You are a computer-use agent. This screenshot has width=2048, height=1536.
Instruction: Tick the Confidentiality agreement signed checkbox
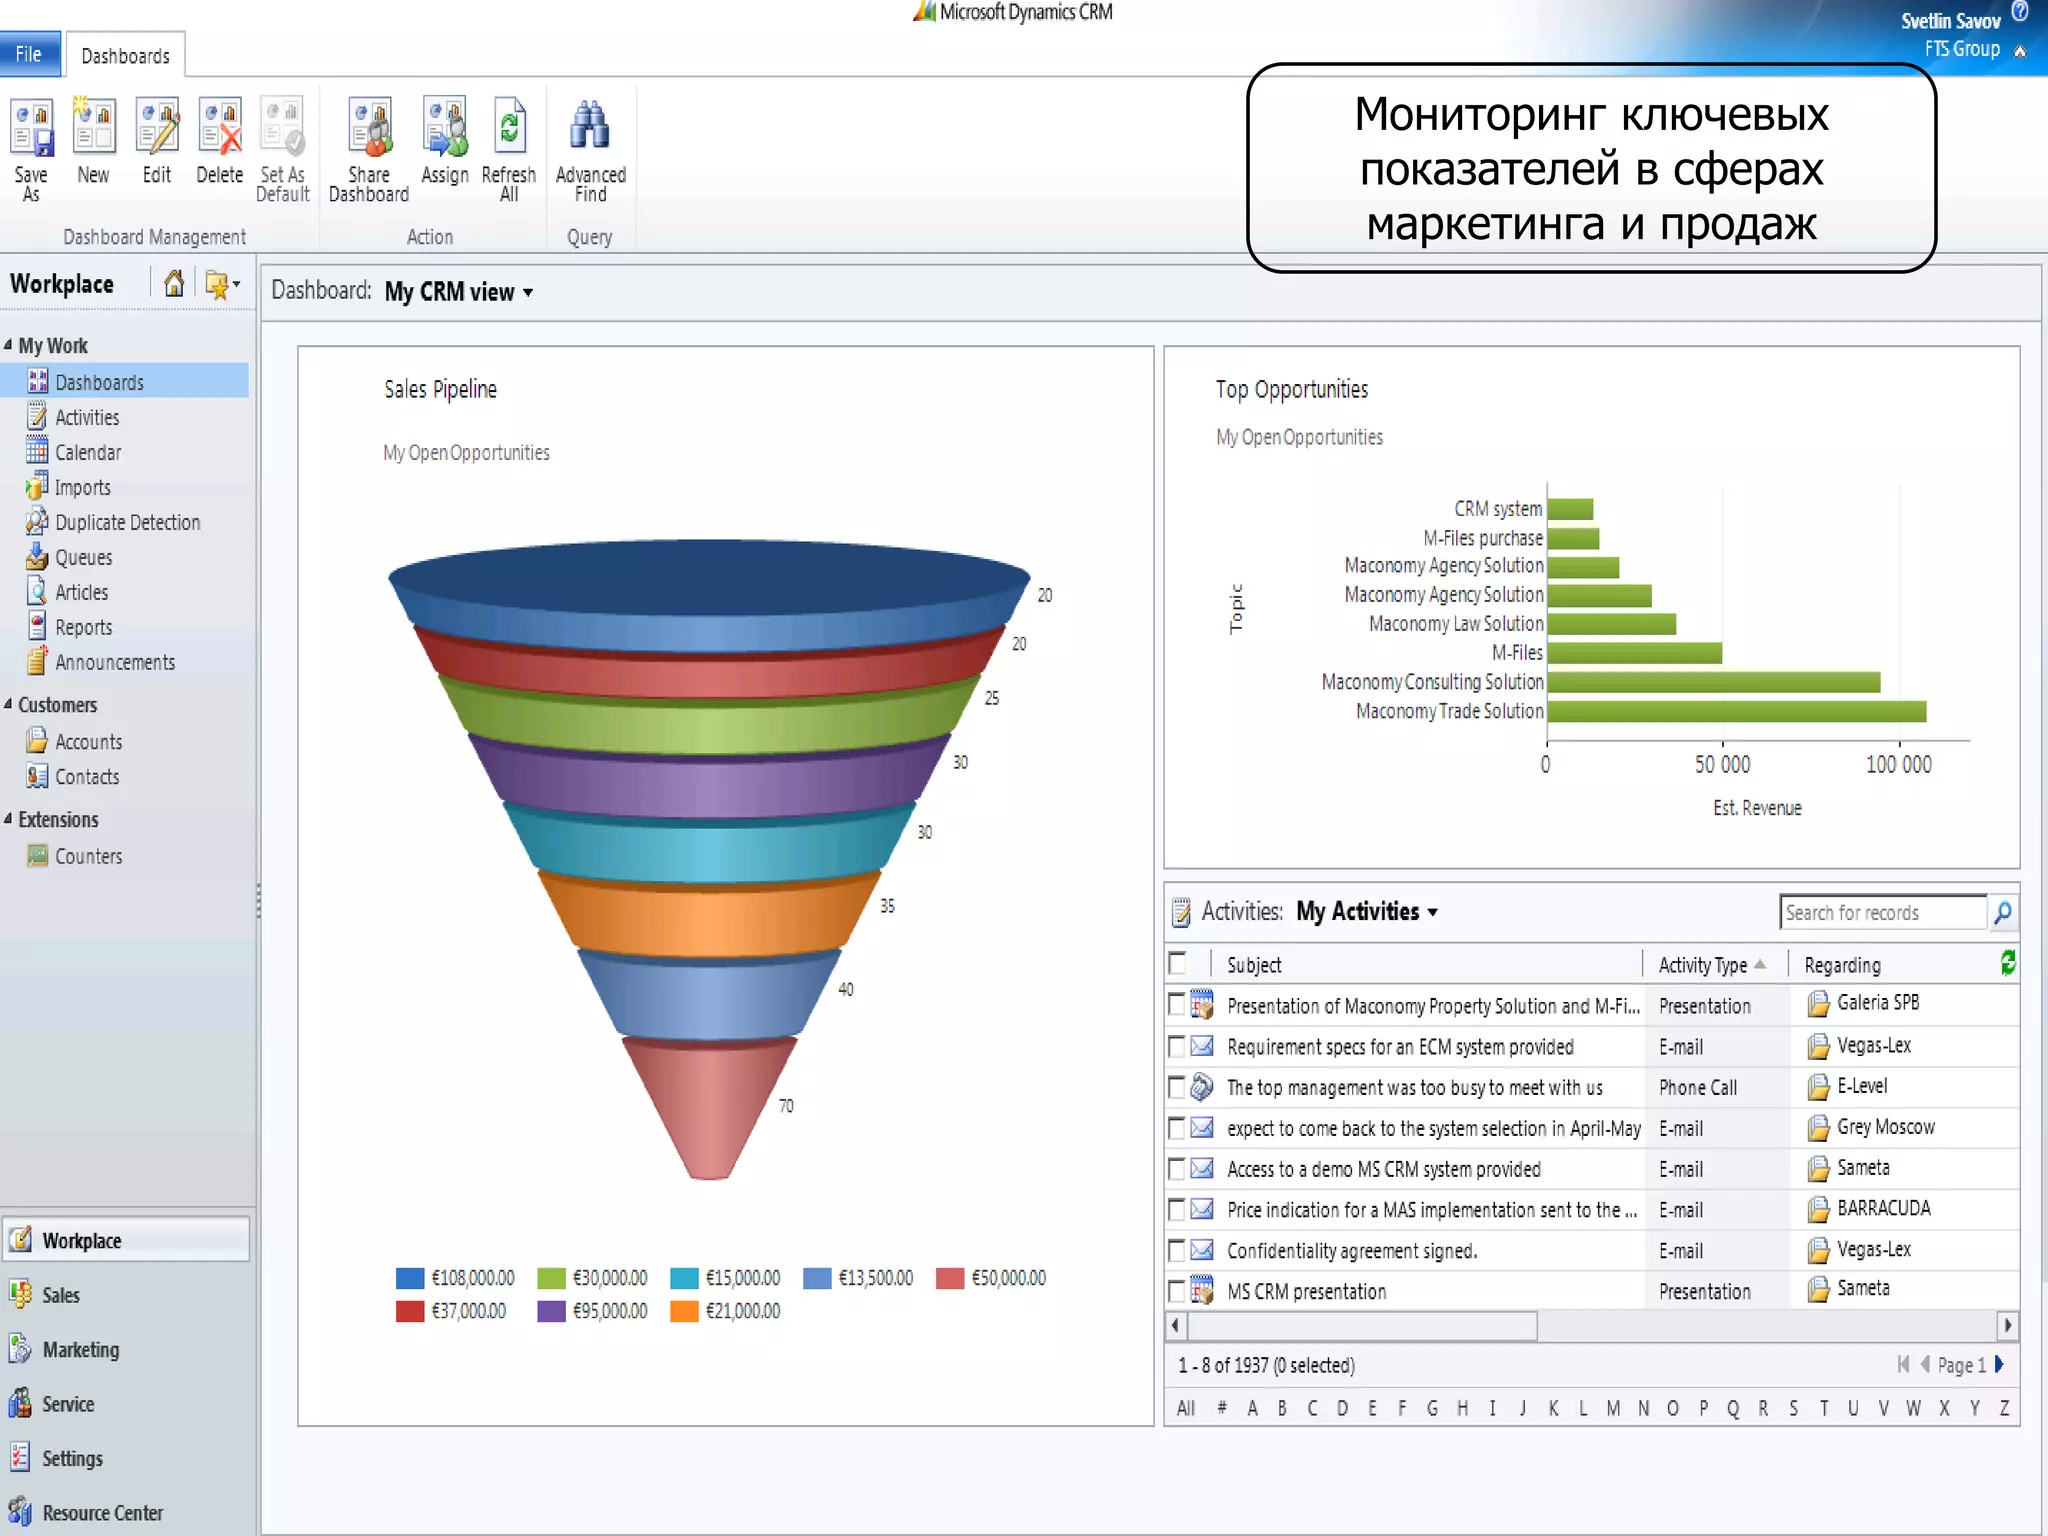pyautogui.click(x=1177, y=1250)
